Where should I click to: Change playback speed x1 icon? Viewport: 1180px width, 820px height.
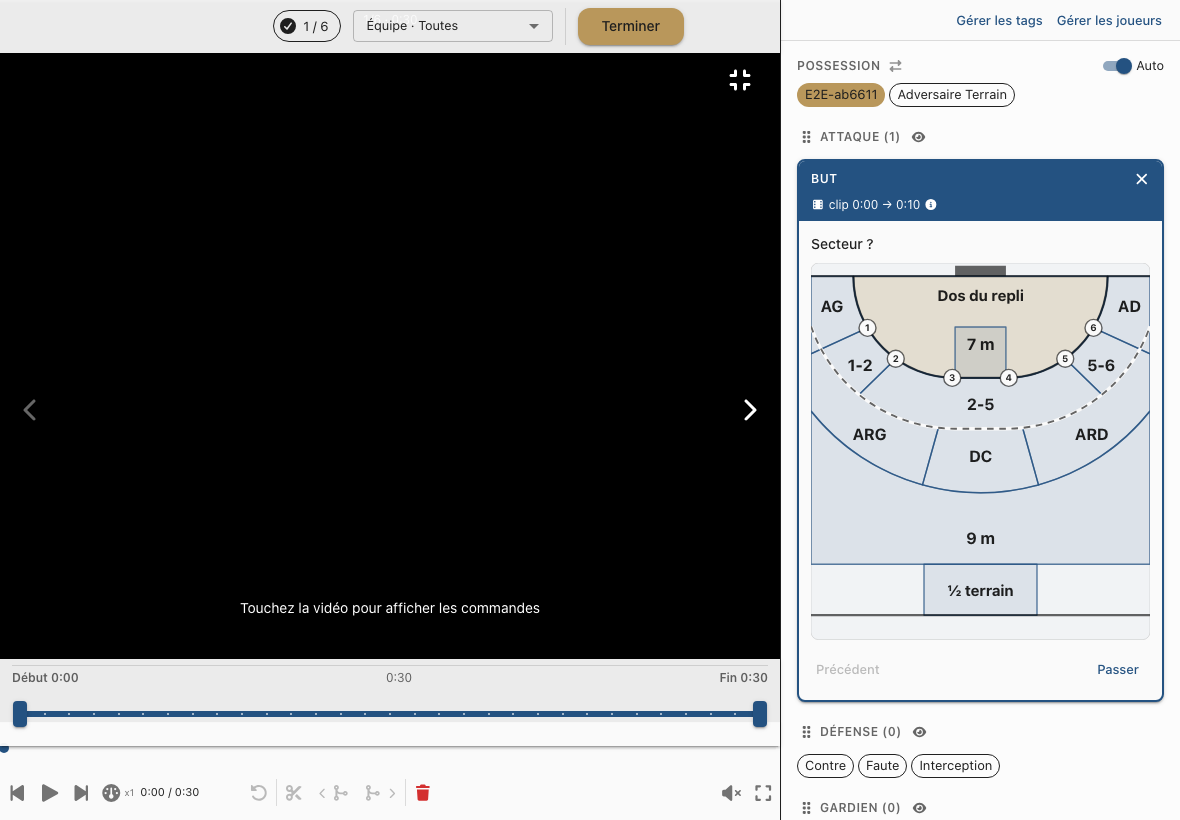point(111,793)
